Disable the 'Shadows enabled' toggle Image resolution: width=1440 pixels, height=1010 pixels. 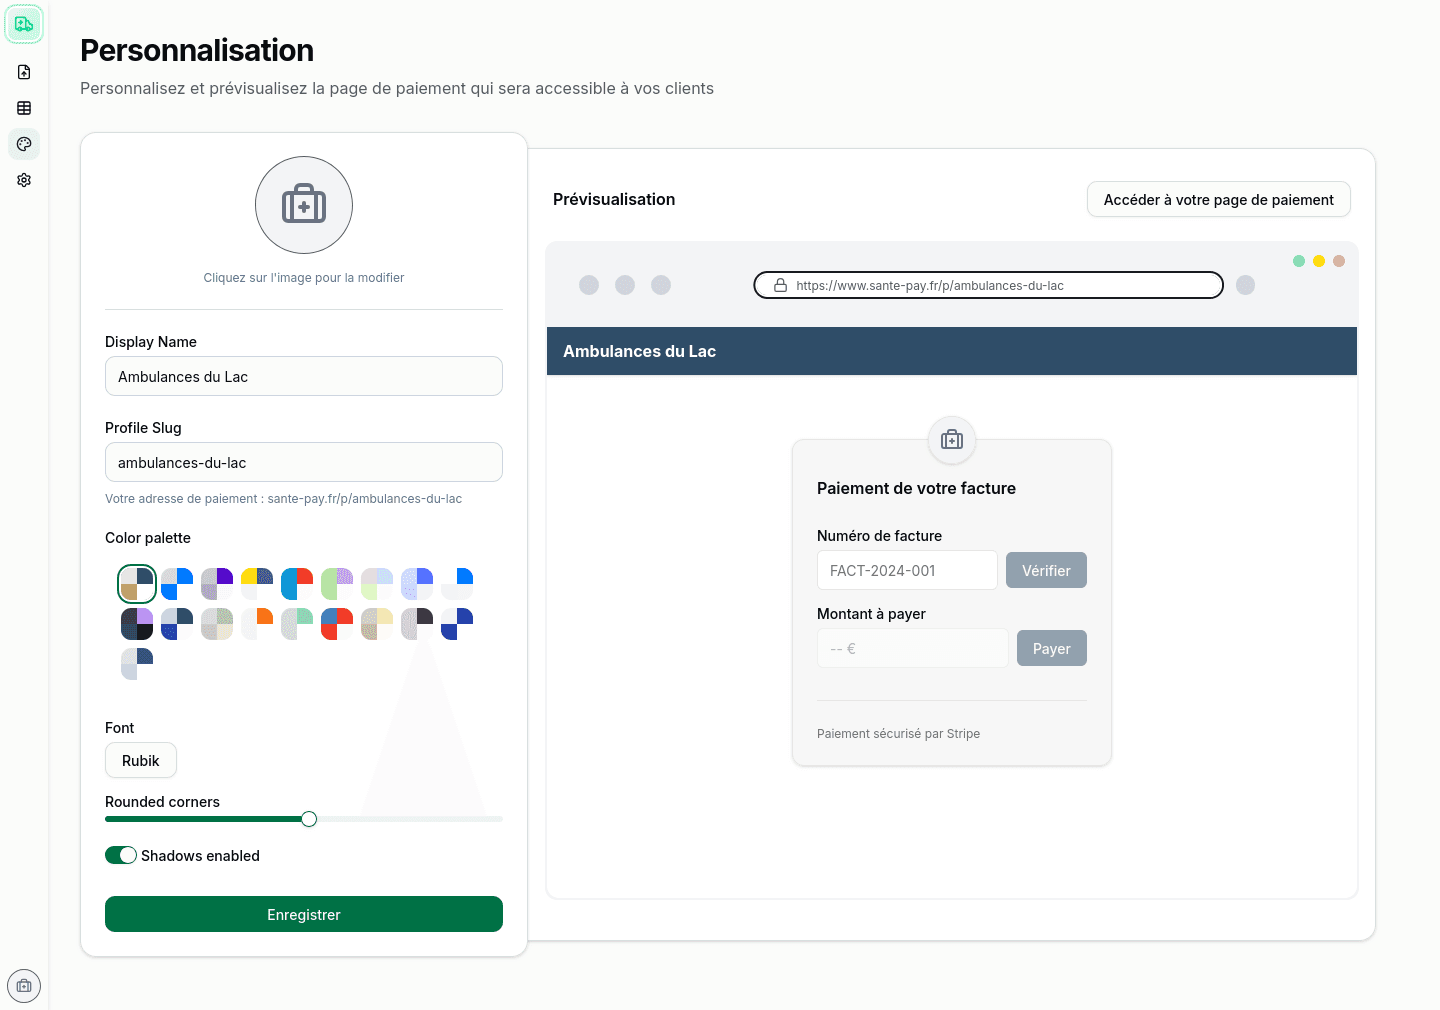pos(121,855)
